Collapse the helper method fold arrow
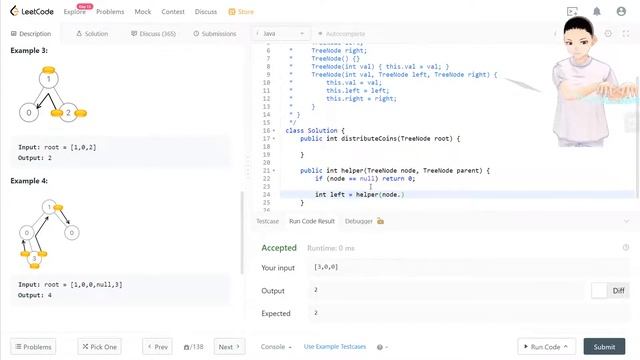This screenshot has width=640, height=360. pyautogui.click(x=274, y=171)
